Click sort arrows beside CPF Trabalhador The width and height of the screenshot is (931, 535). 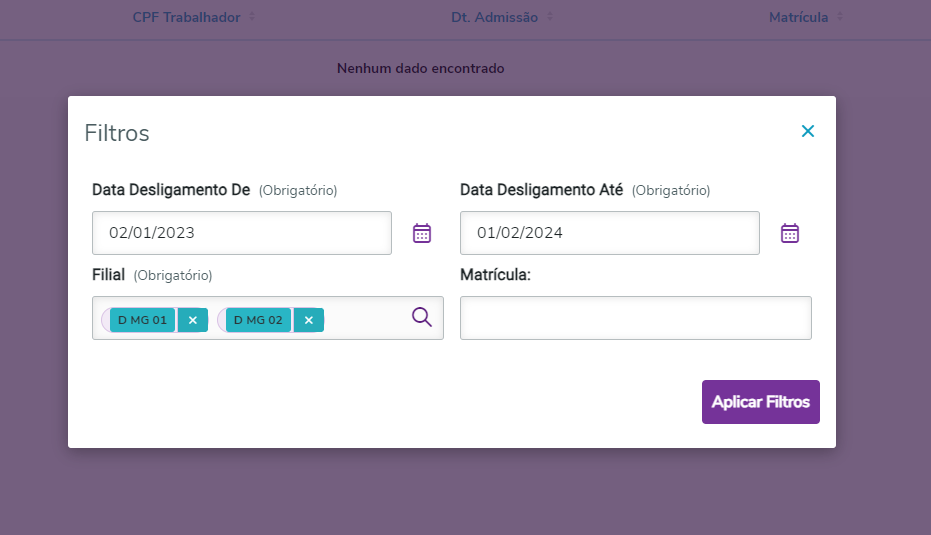coord(252,17)
